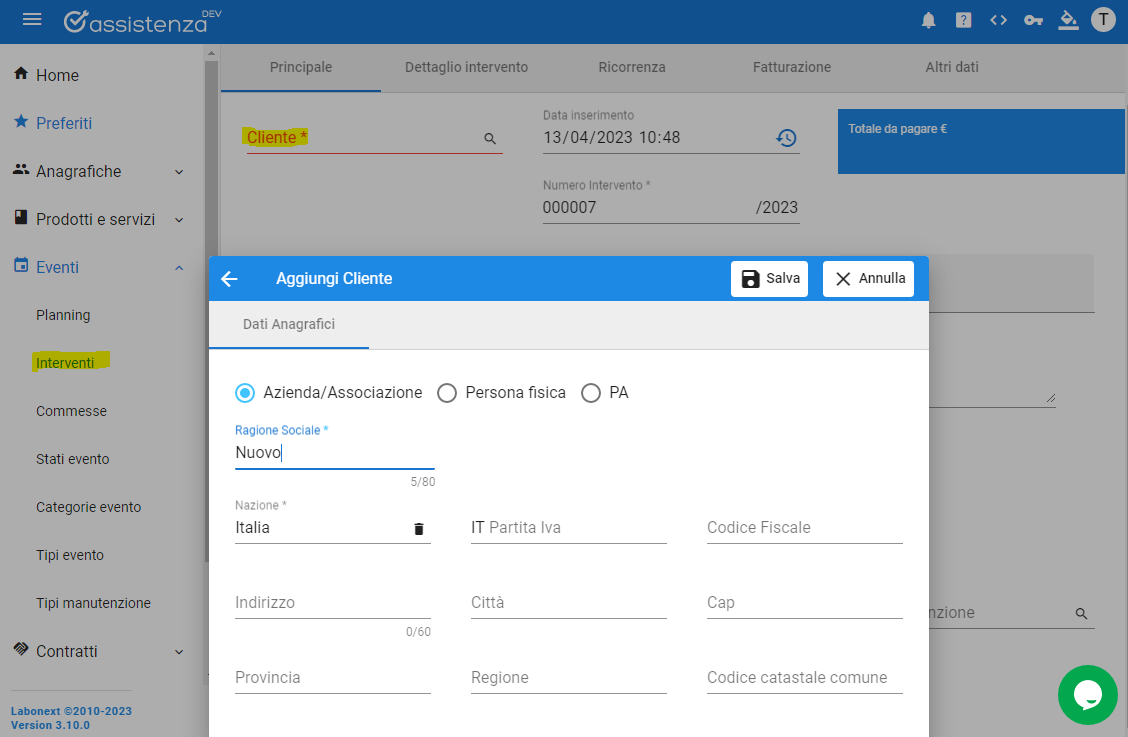Open Interventi in the sidebar
The height and width of the screenshot is (737, 1128).
[x=65, y=363]
